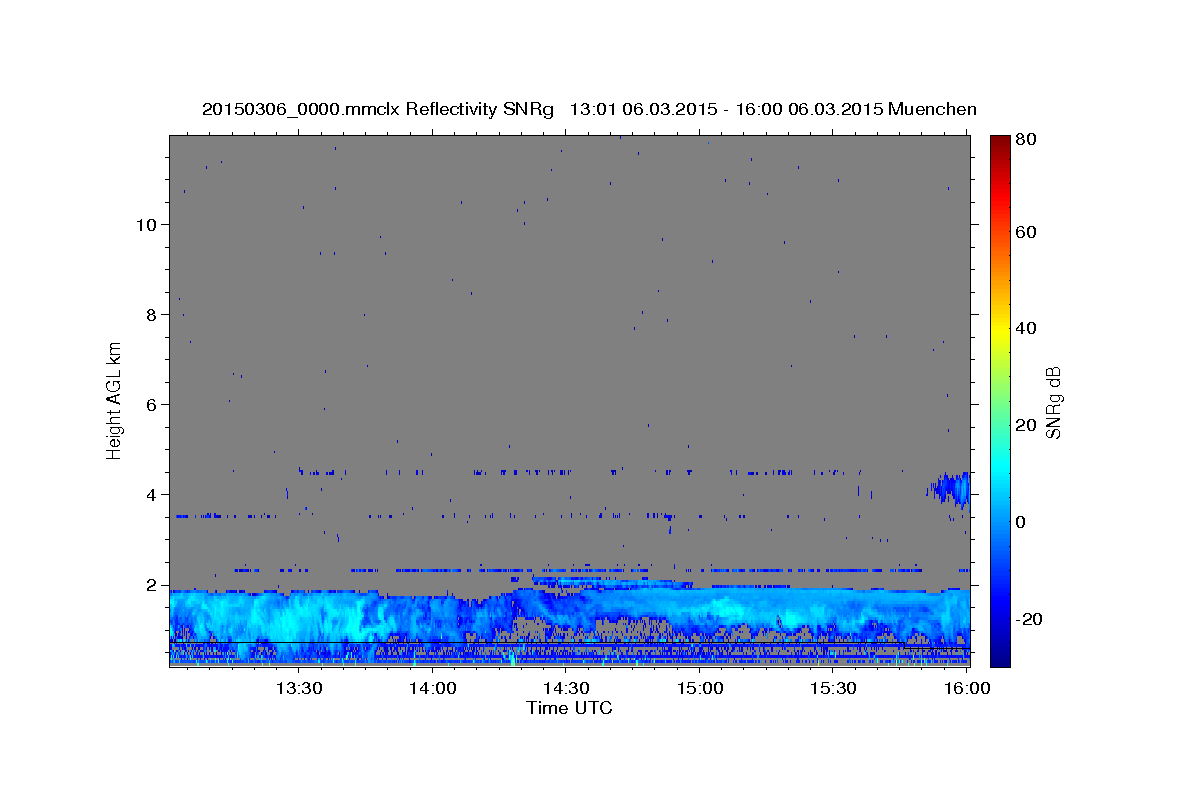Click the 14:00 time tick label
Viewport: 1200px width, 800px height.
click(x=432, y=688)
